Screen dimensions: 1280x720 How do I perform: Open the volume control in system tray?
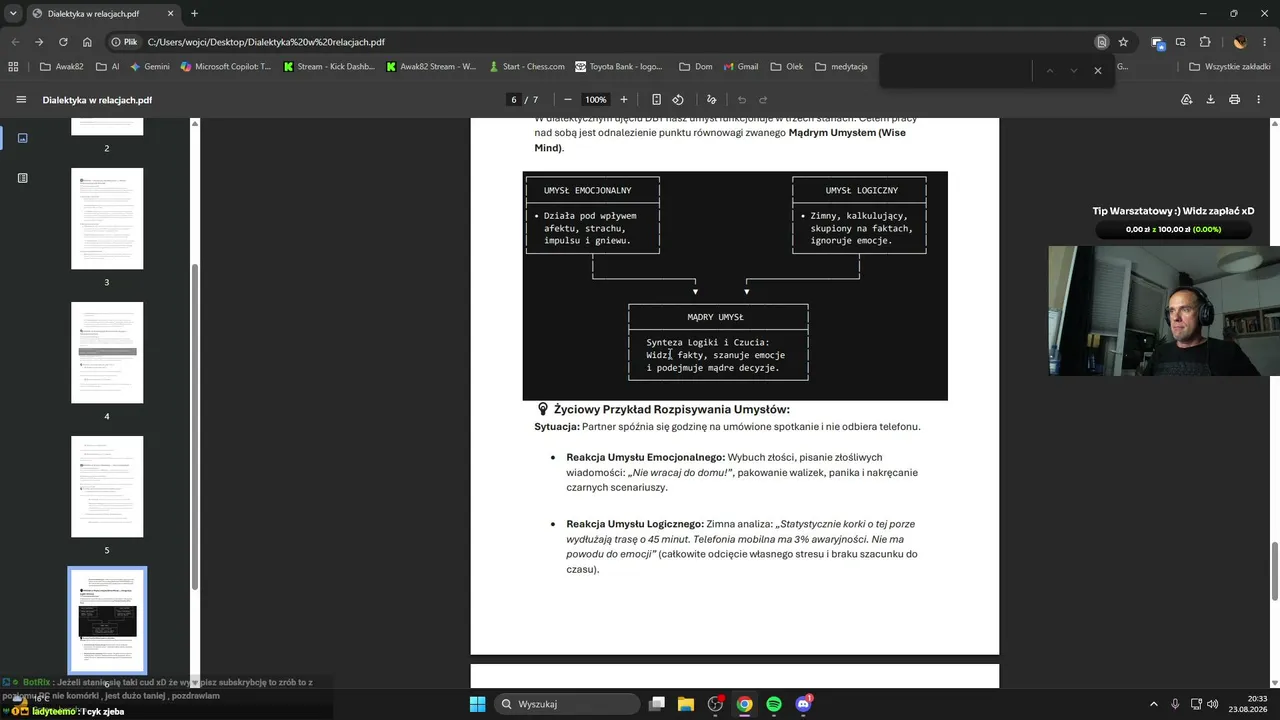pyautogui.click(x=1212, y=704)
